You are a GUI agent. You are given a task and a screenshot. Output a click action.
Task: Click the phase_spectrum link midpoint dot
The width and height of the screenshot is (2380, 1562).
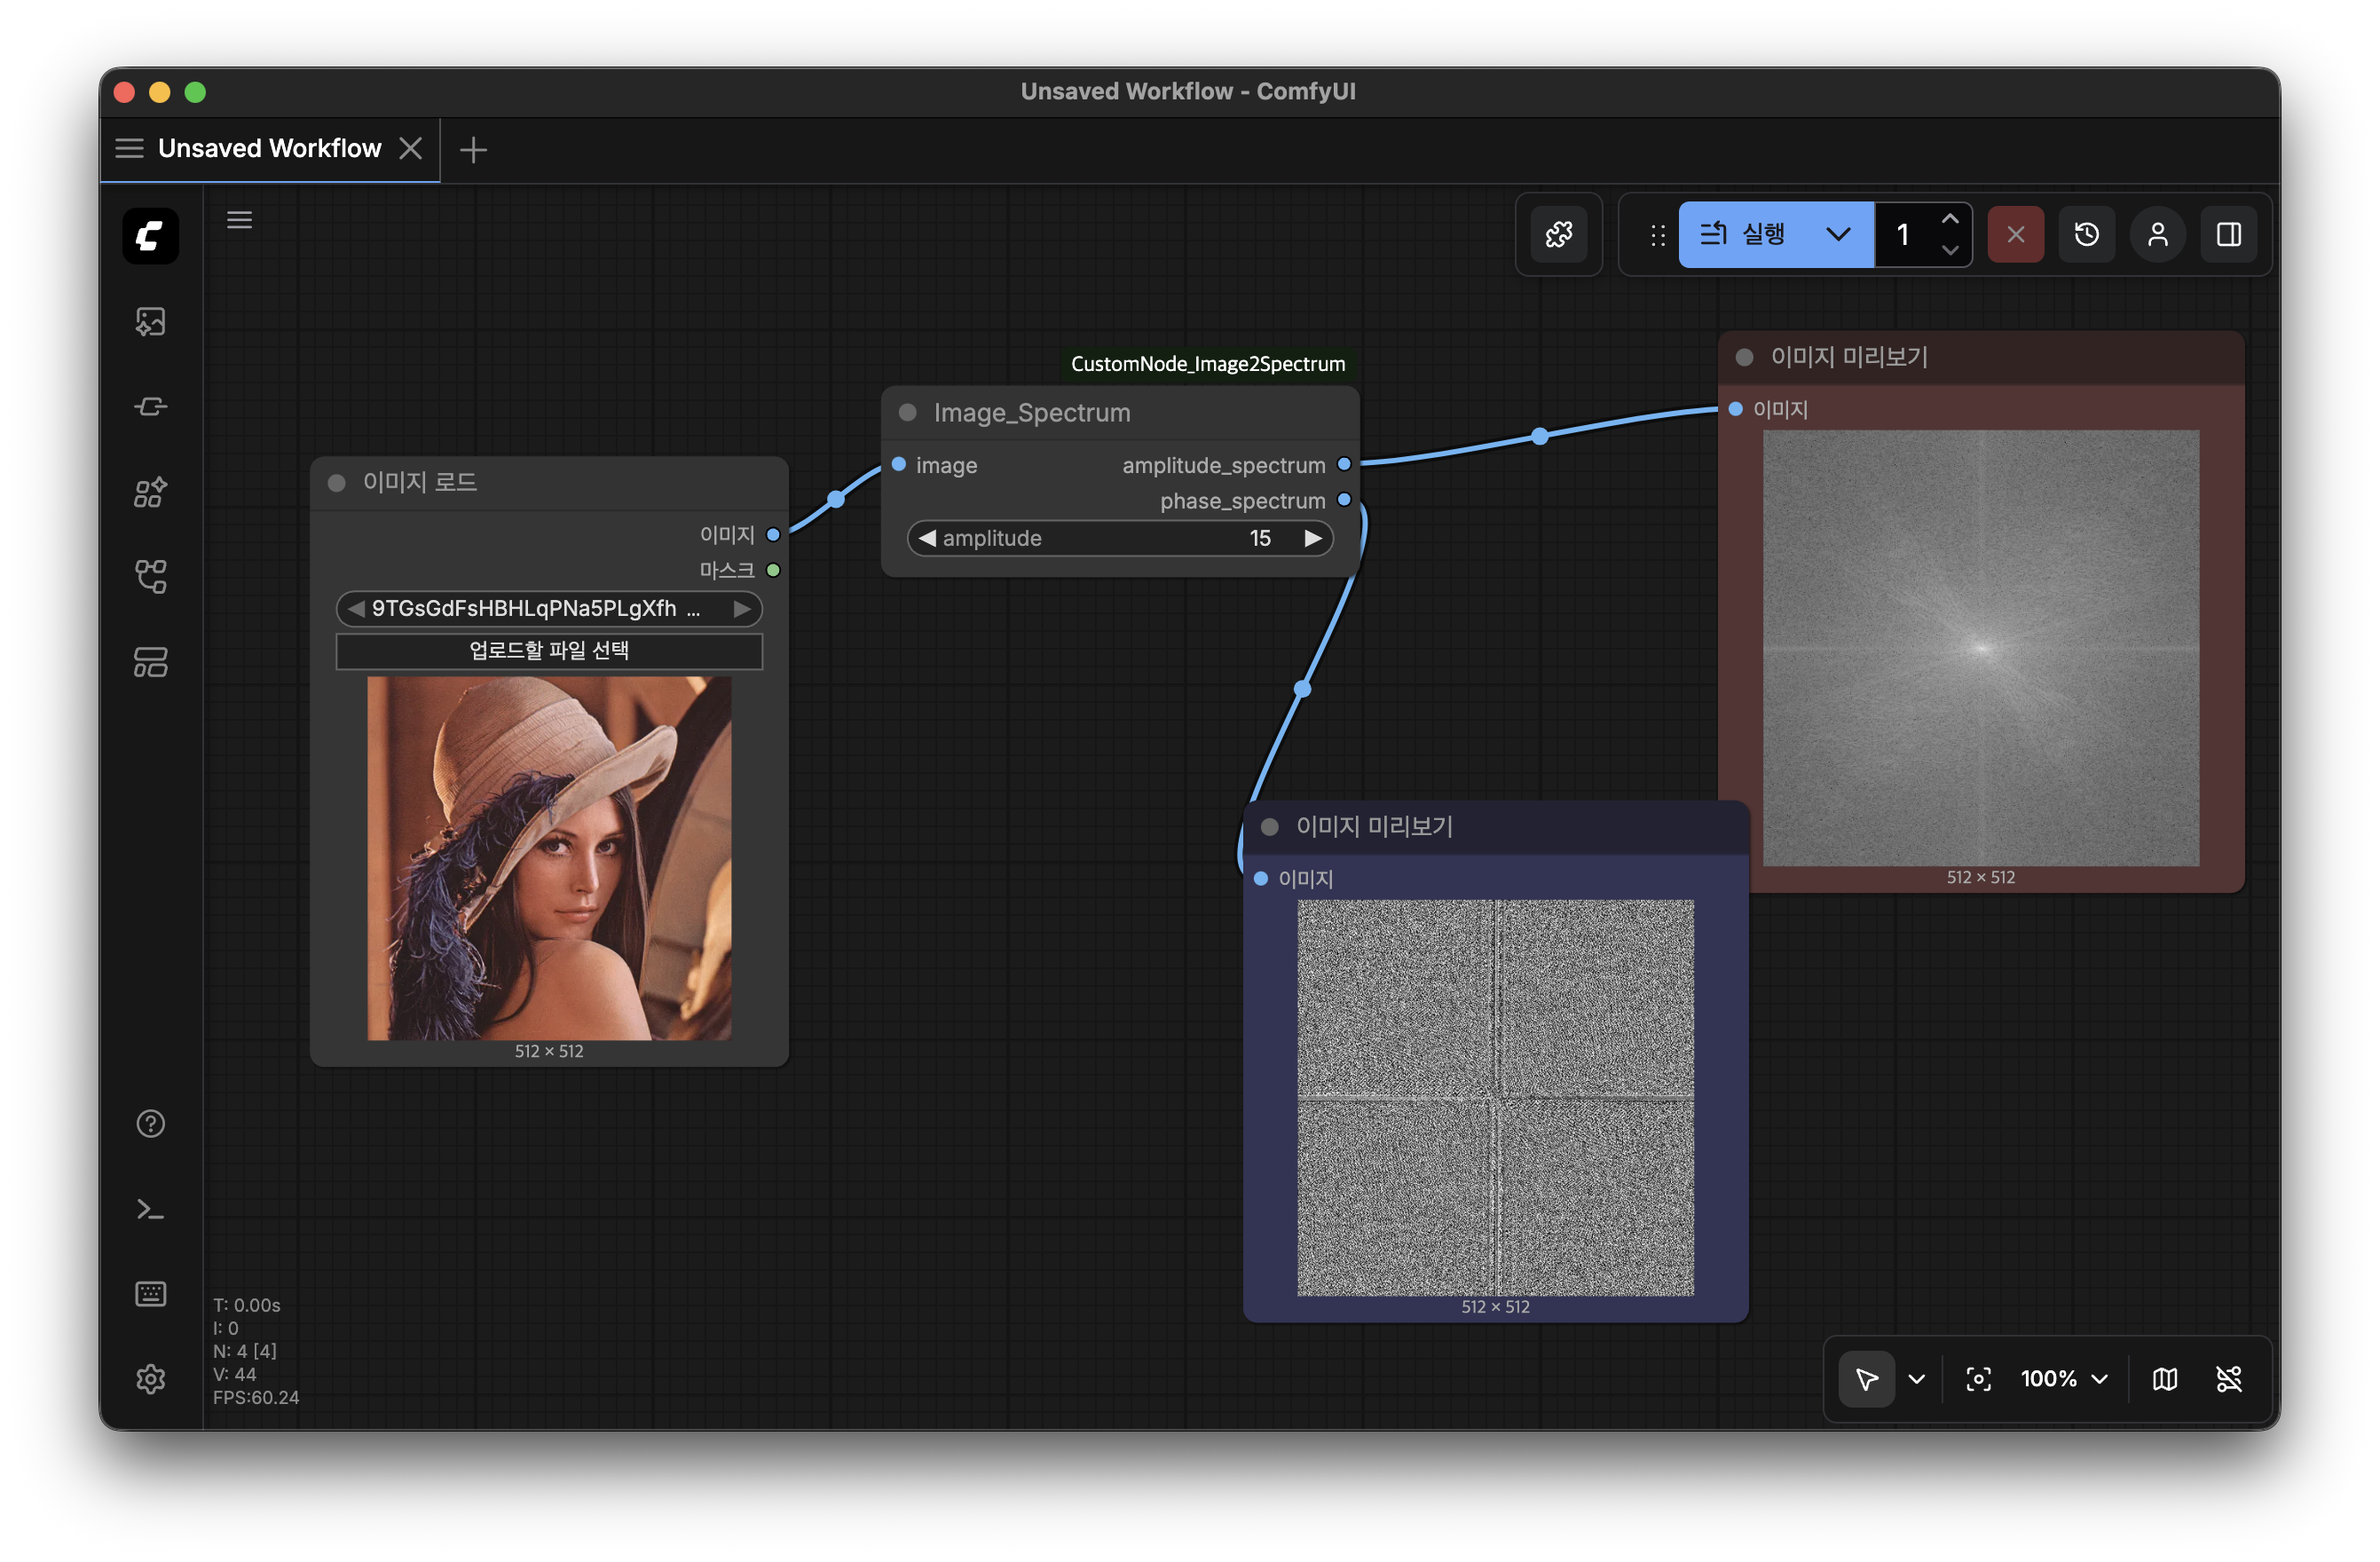coord(1302,688)
